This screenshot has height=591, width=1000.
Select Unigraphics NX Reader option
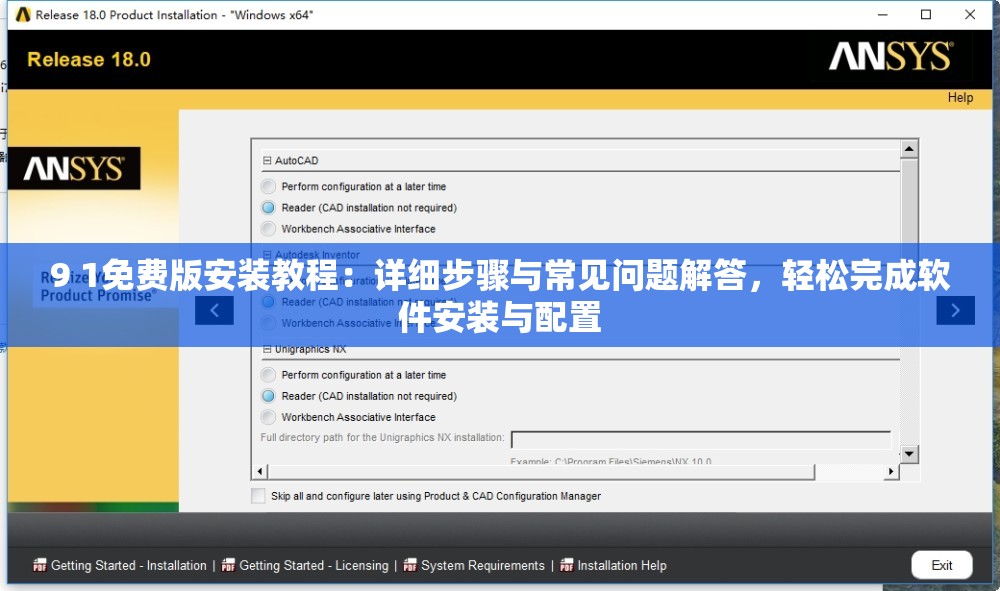[x=268, y=396]
